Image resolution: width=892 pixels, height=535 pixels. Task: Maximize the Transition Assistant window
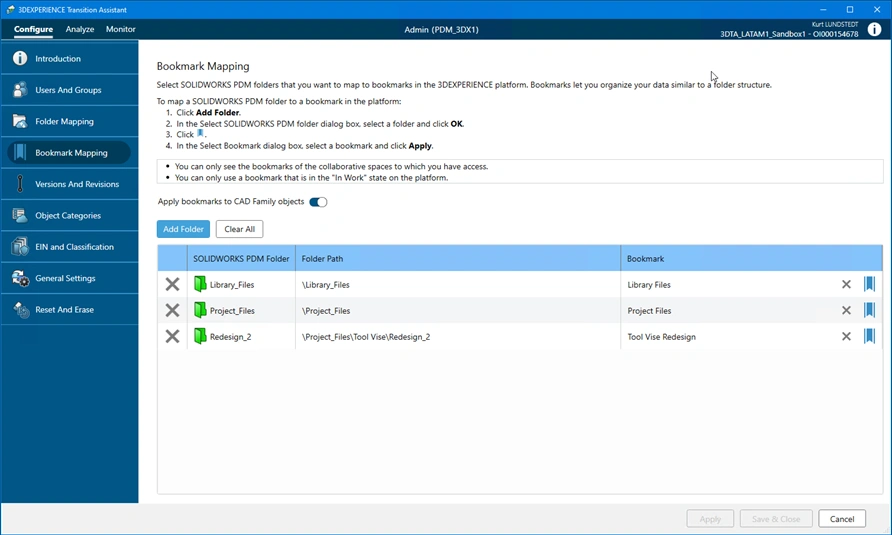[x=850, y=9]
